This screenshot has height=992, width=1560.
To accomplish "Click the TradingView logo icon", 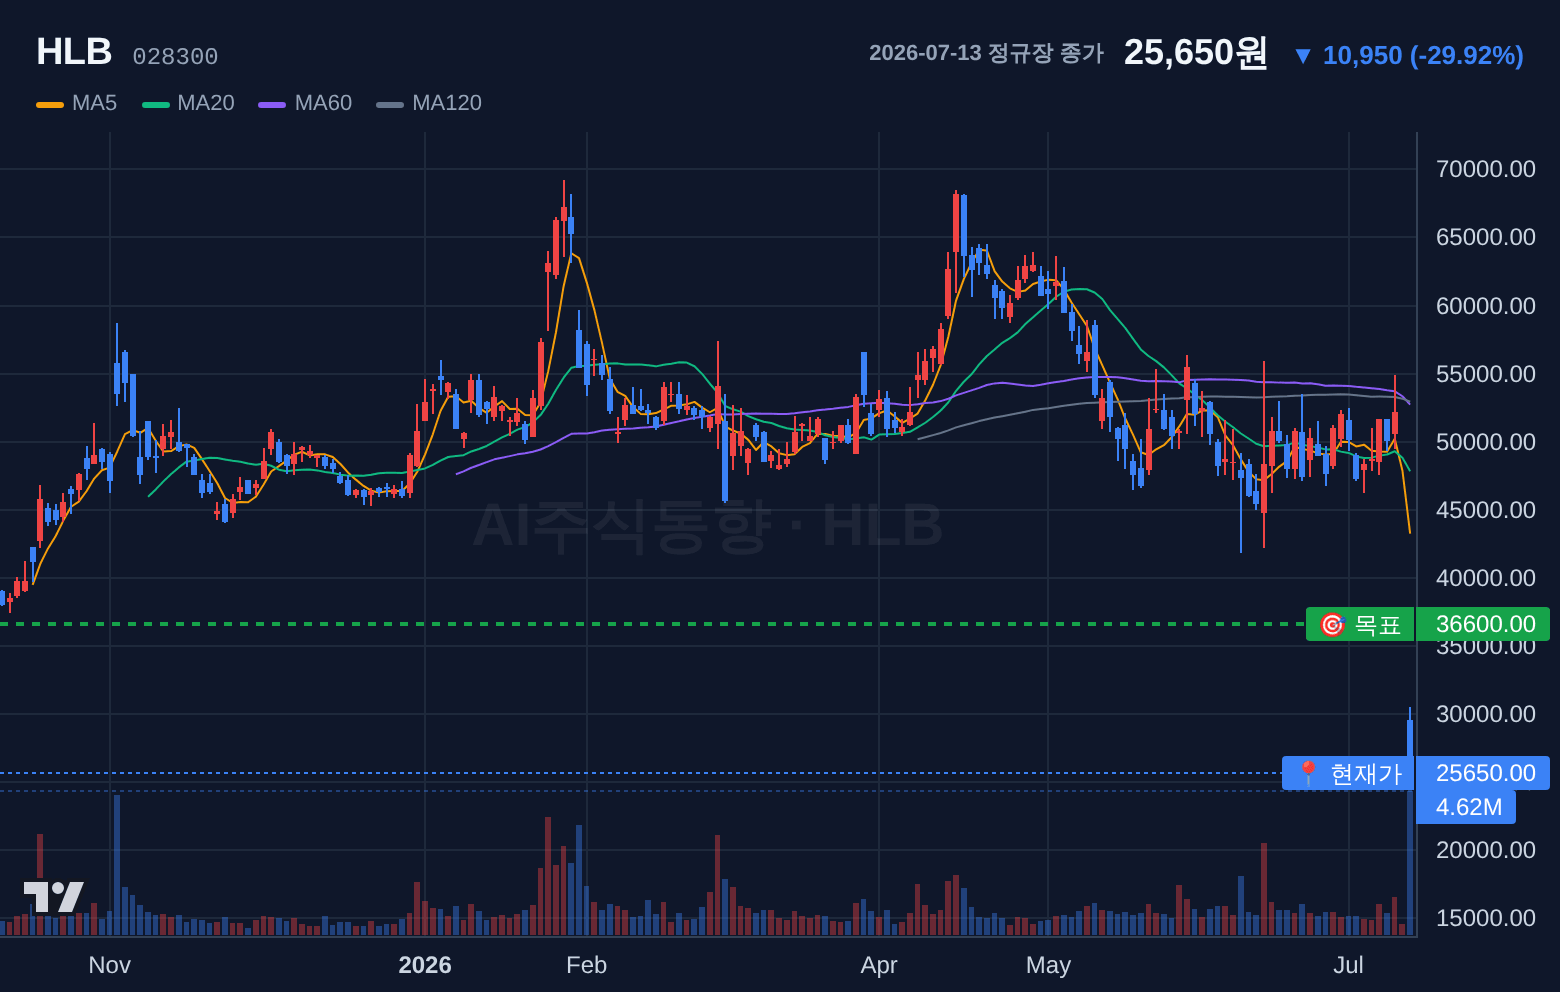I will (x=53, y=896).
